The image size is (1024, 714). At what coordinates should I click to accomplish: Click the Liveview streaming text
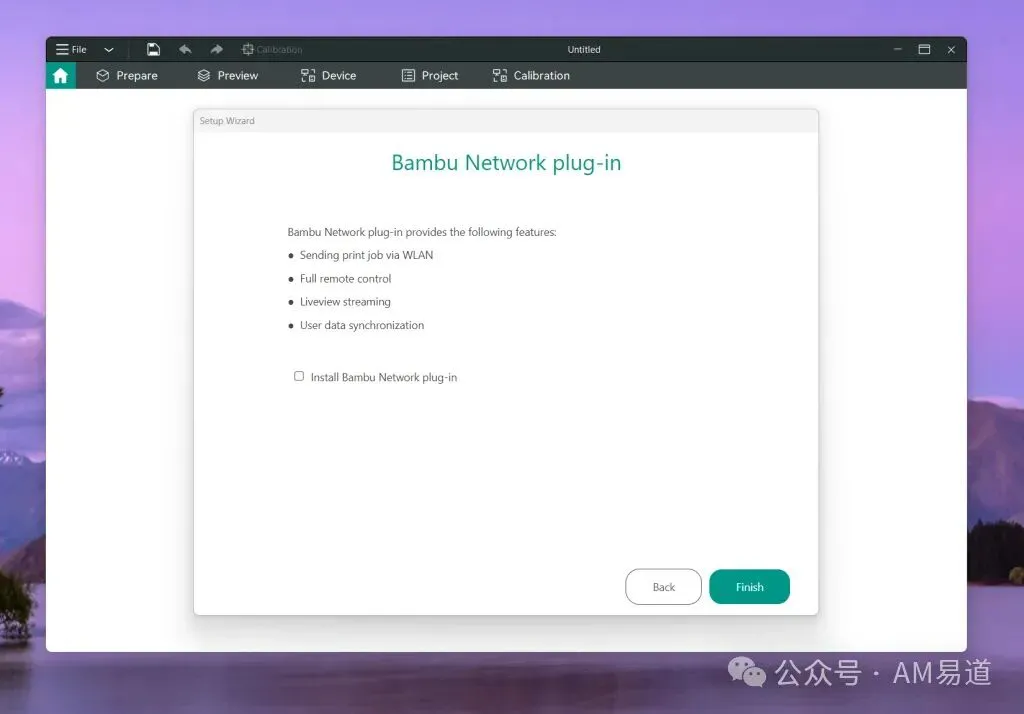[x=345, y=302]
